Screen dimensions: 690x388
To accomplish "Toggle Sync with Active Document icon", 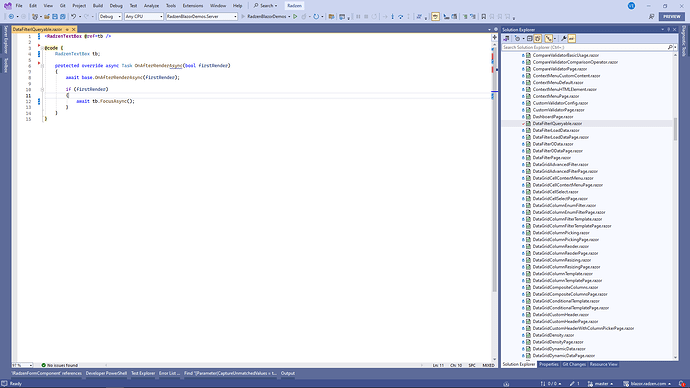I will click(x=548, y=38).
